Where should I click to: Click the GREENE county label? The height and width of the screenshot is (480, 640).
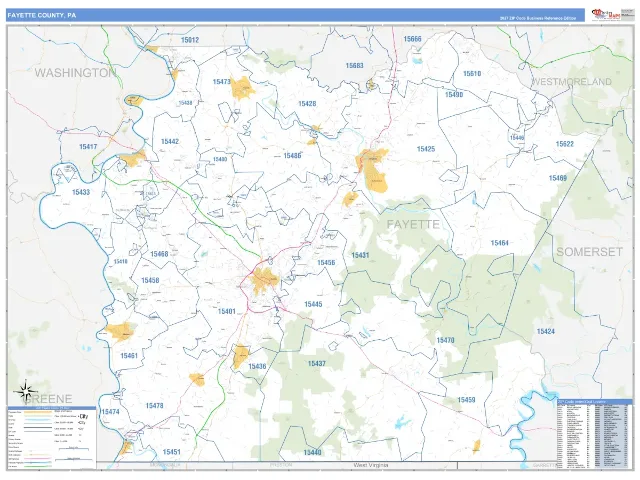click(x=50, y=399)
